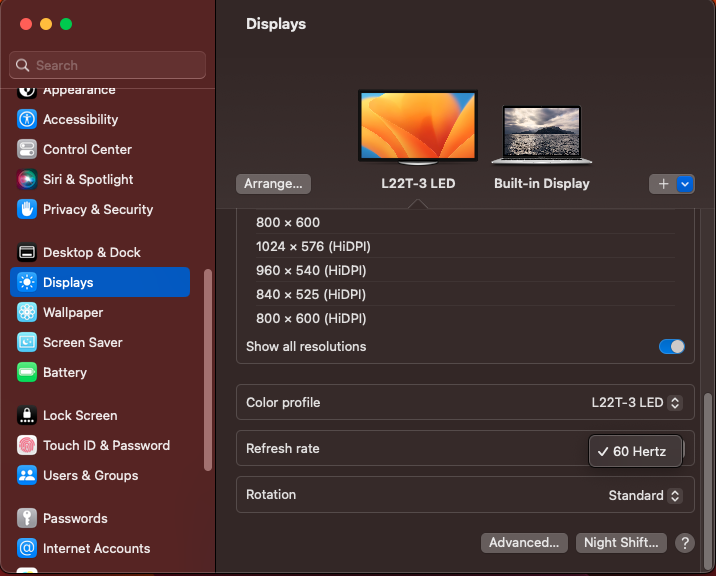Viewport: 716px width, 576px height.
Task: Click the magnifier icon in Search
Action: (x=22, y=65)
